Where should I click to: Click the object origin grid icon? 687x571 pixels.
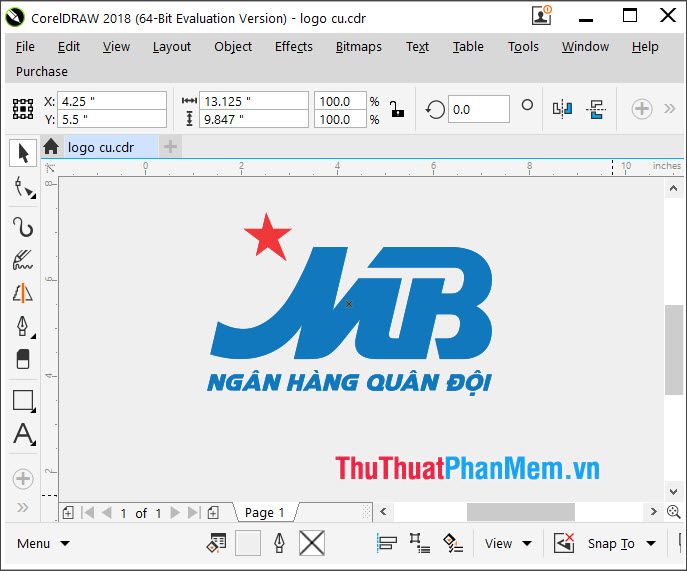(x=23, y=109)
